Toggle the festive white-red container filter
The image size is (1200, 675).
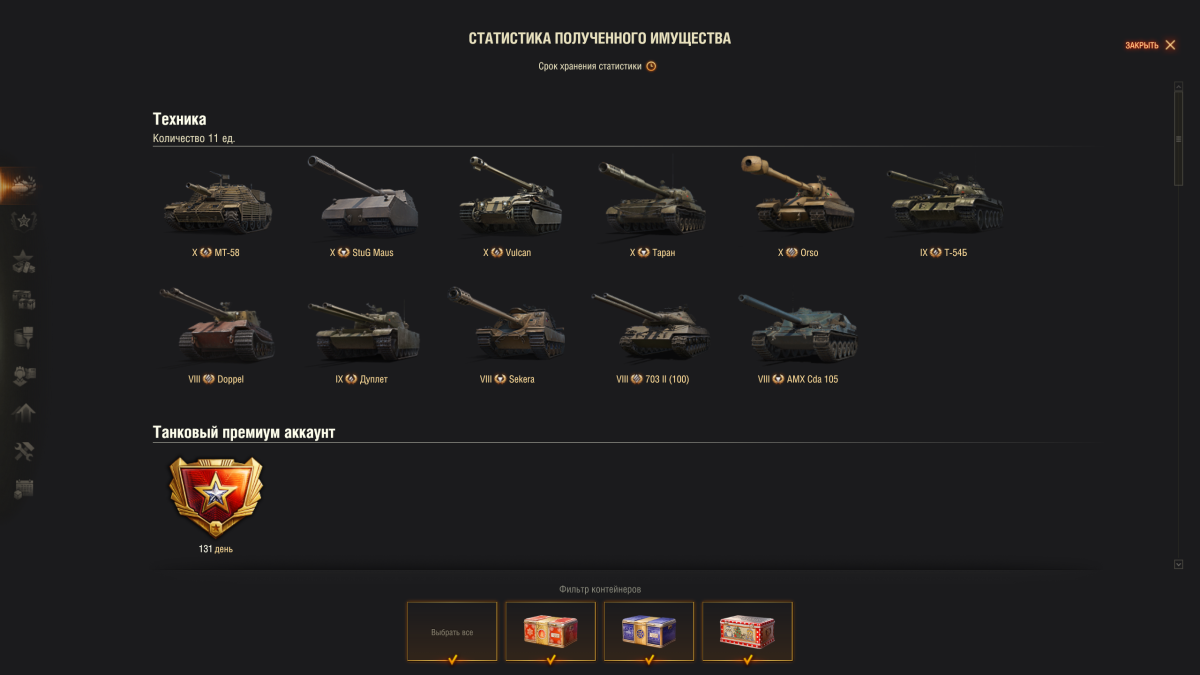(747, 631)
